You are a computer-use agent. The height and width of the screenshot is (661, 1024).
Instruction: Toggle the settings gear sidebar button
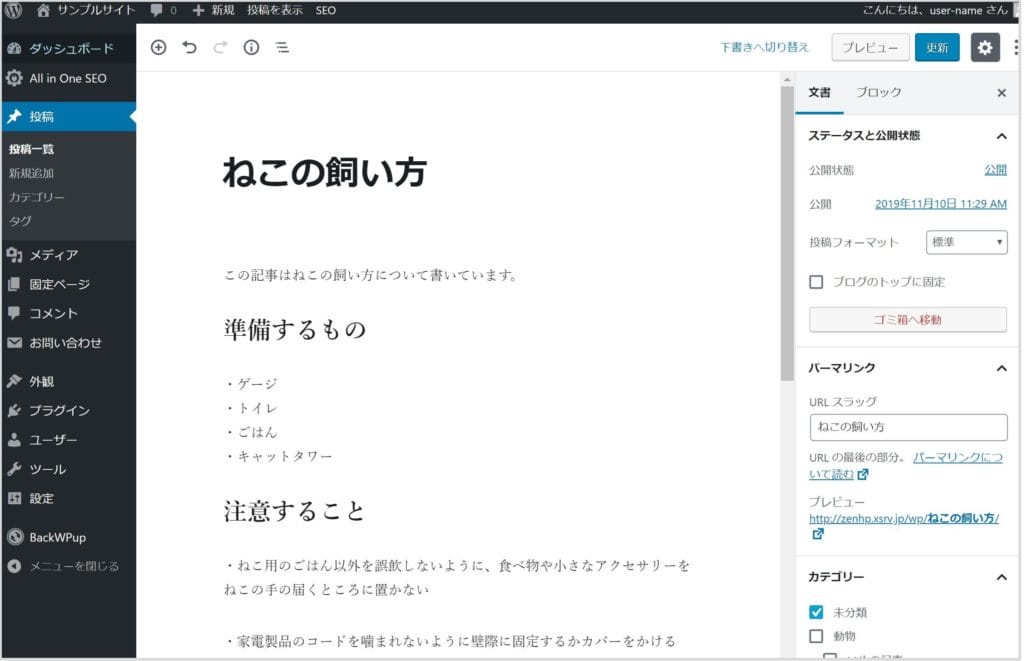pos(985,47)
